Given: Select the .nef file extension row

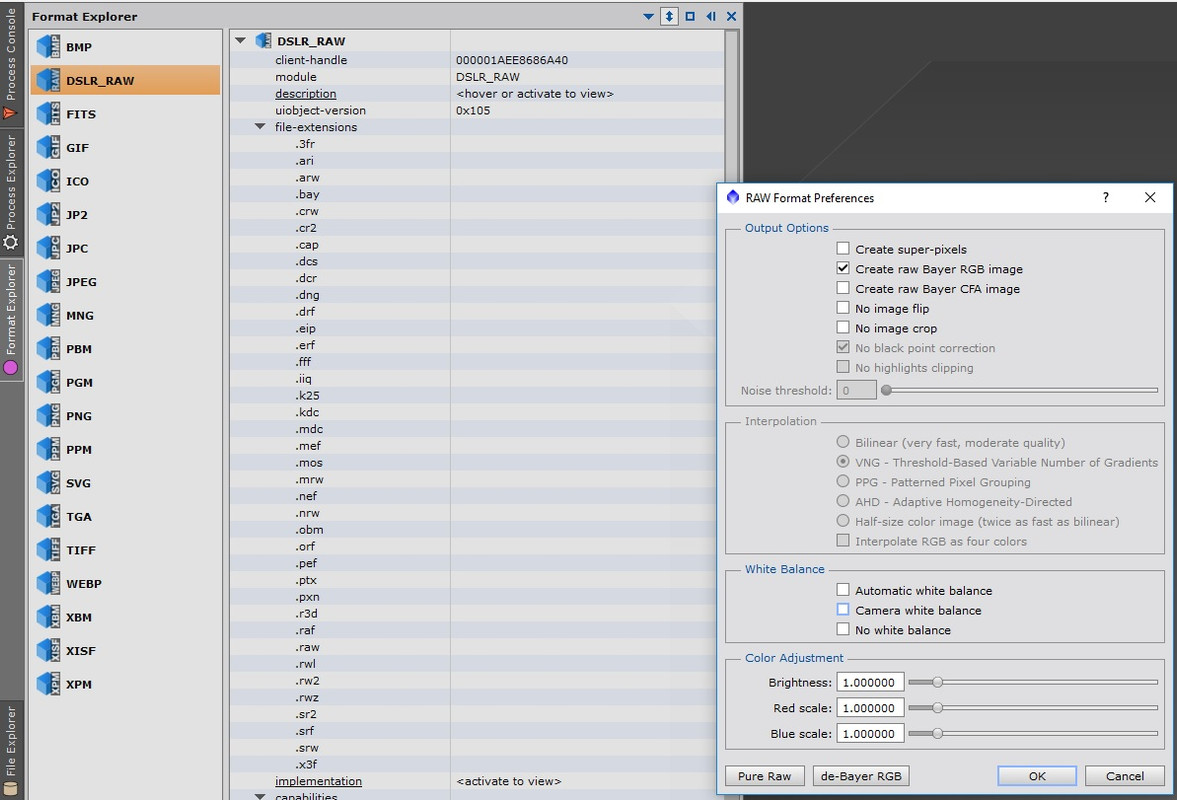Looking at the screenshot, I should [x=477, y=496].
